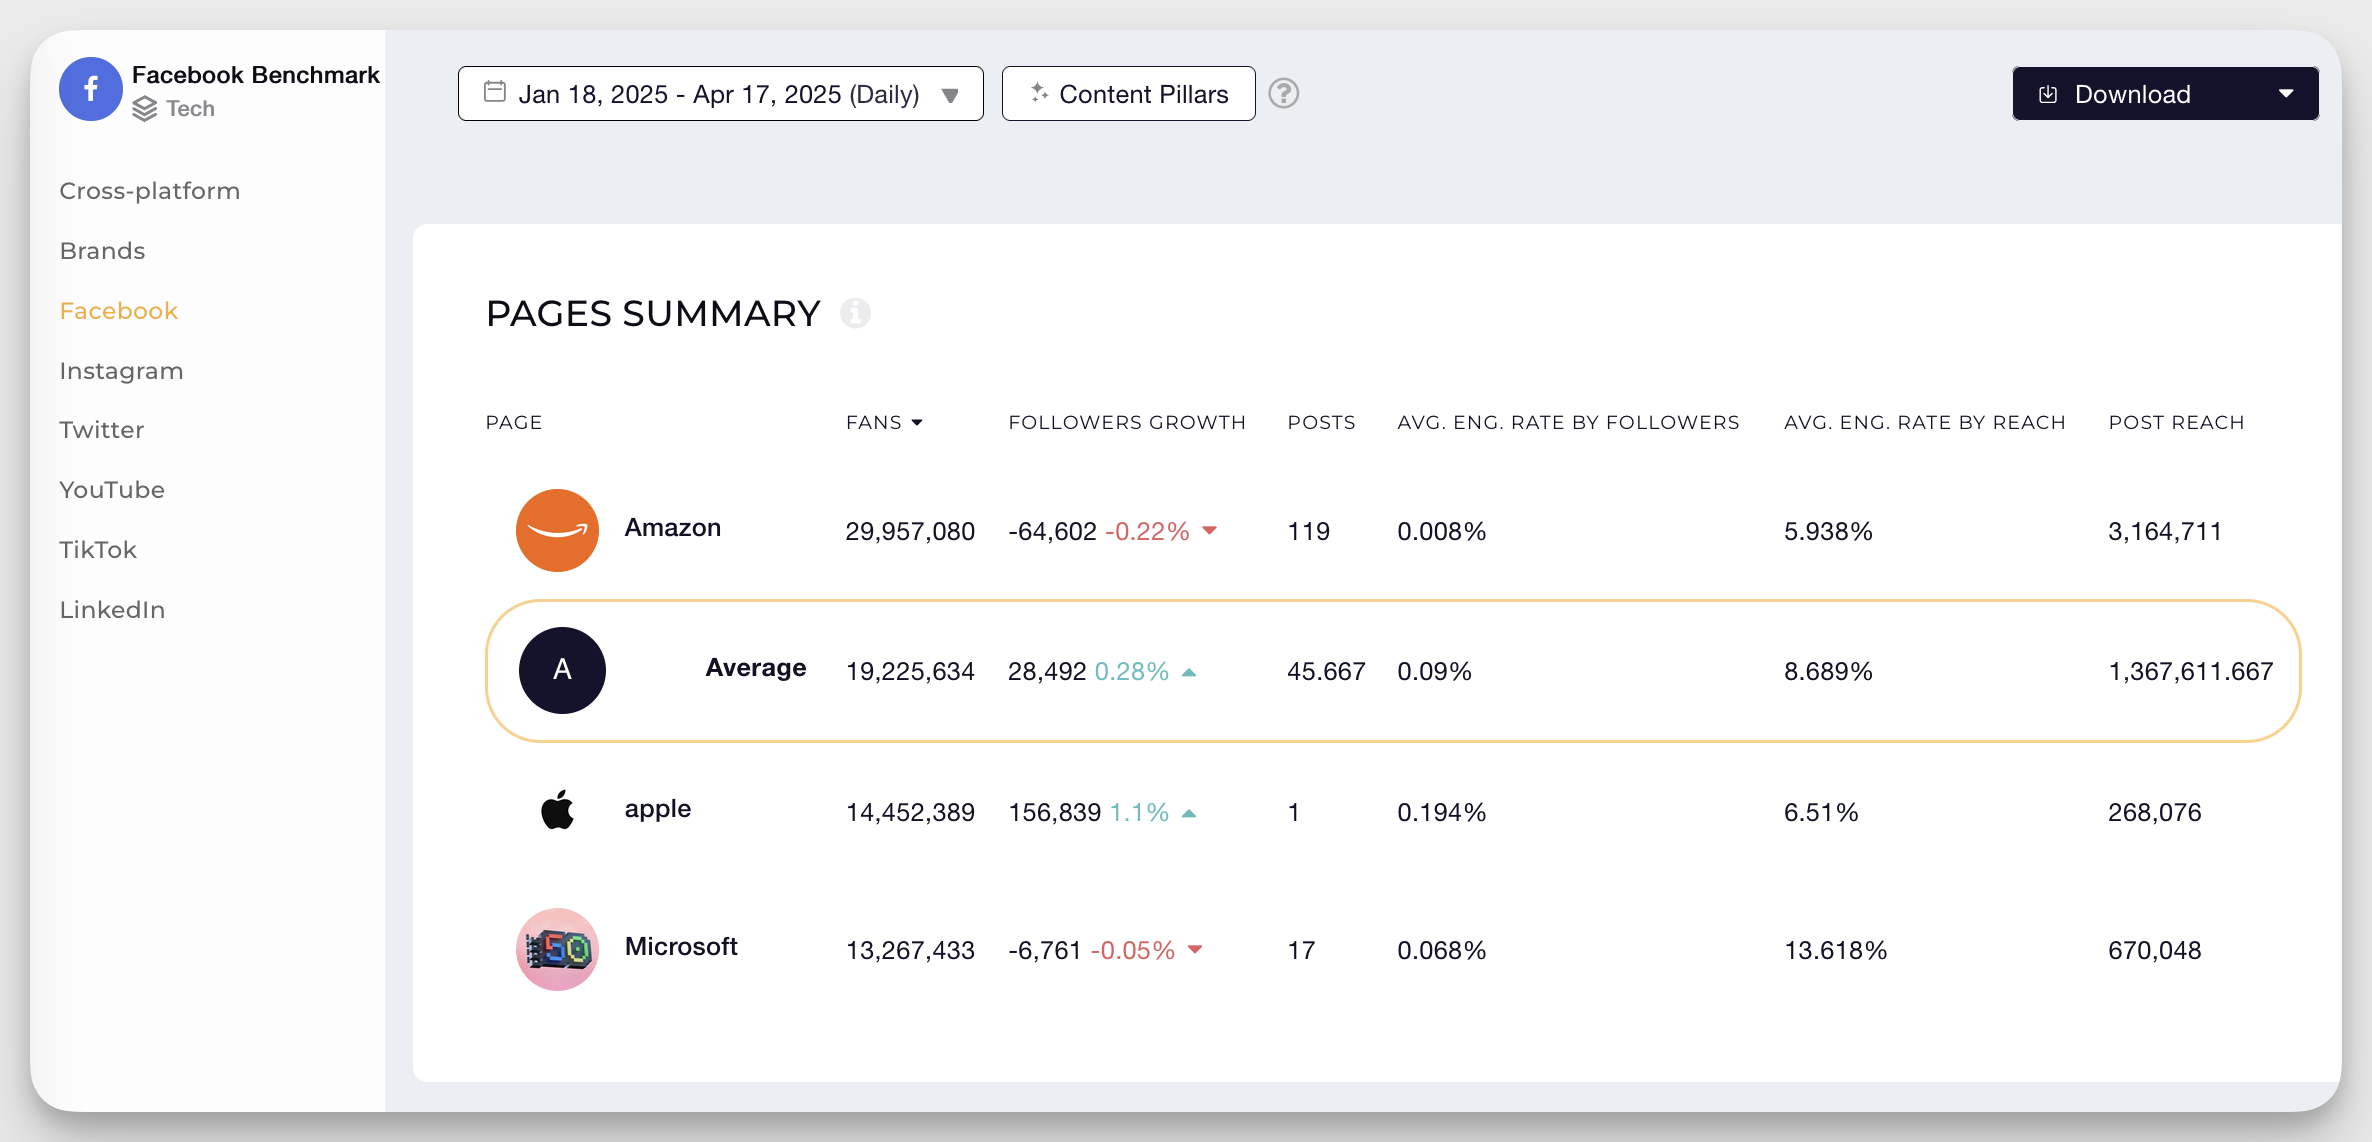
Task: Open the apple page name link
Action: point(657,809)
